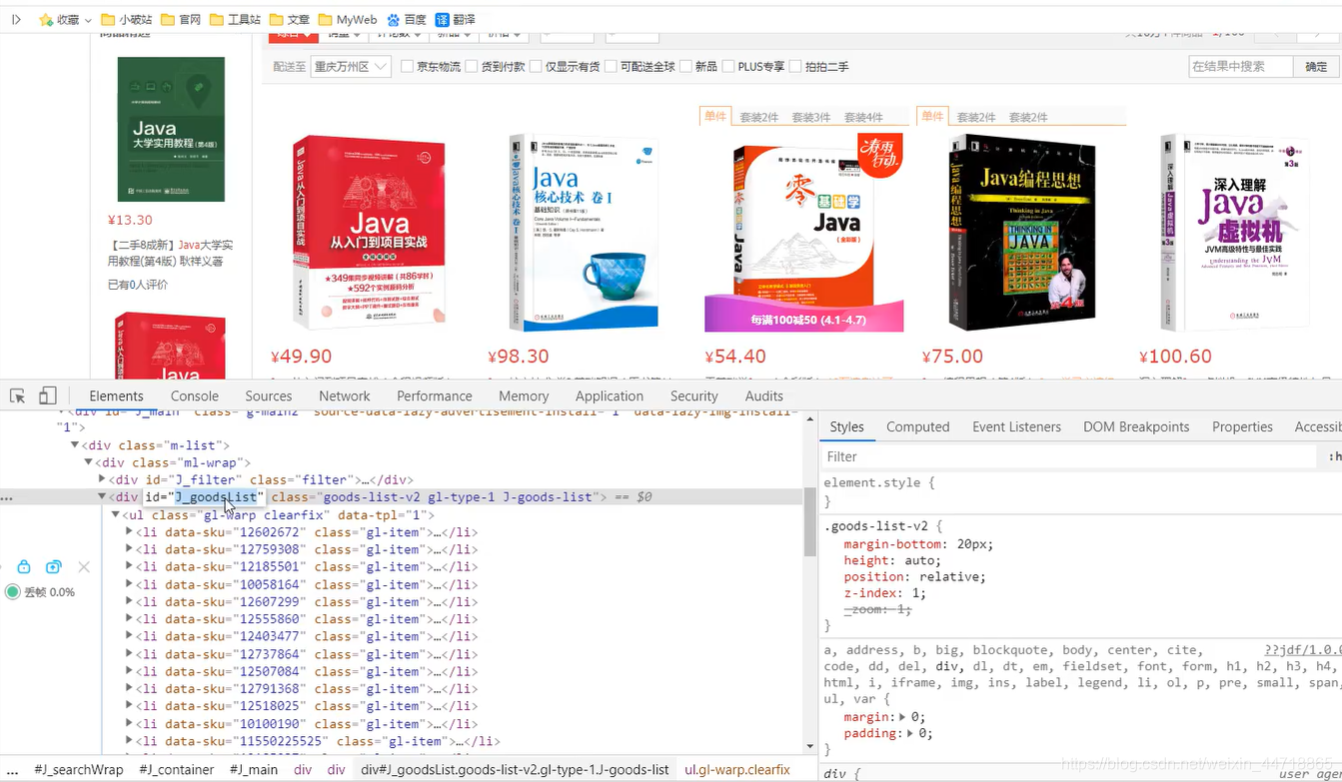The height and width of the screenshot is (782, 1342).
Task: Collapse the ul gl-warp clearfix node
Action: click(x=115, y=515)
